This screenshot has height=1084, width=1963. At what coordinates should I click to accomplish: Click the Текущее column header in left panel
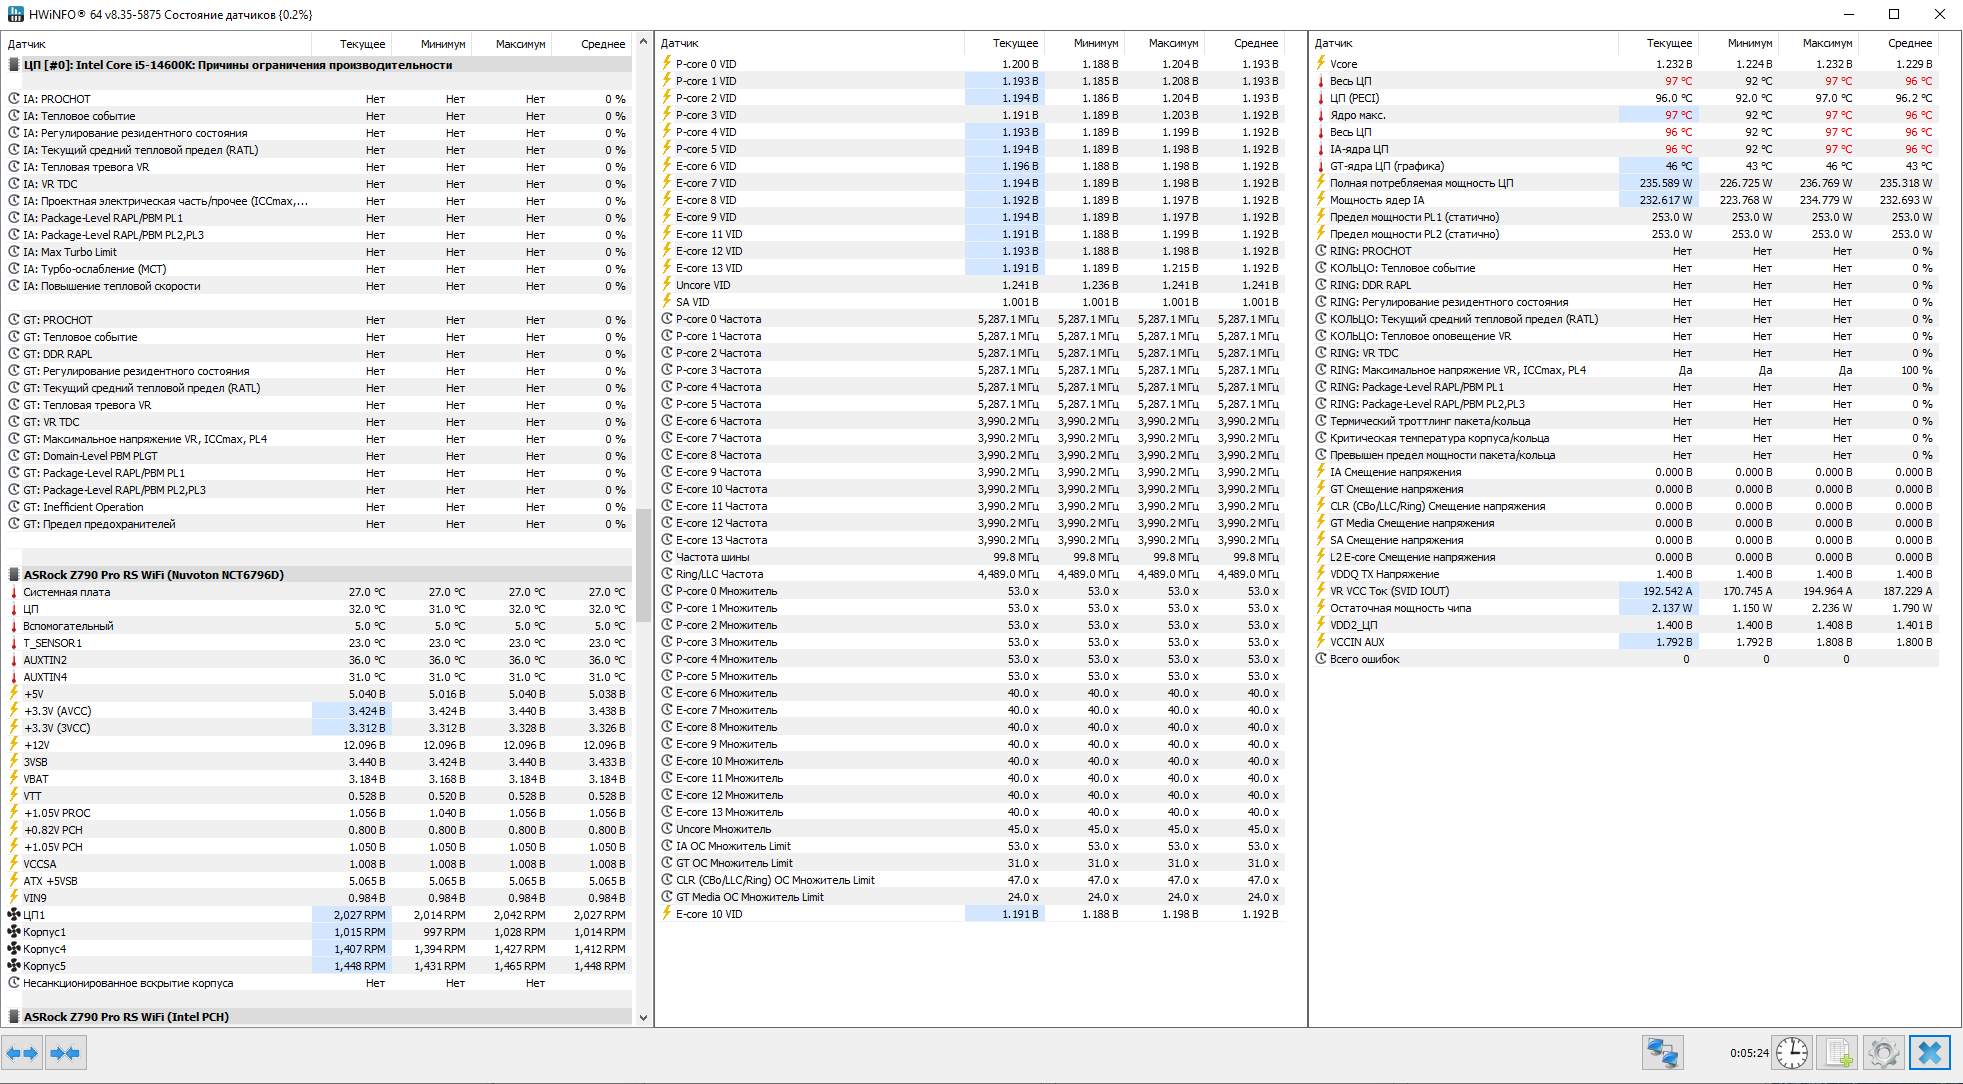click(x=361, y=44)
